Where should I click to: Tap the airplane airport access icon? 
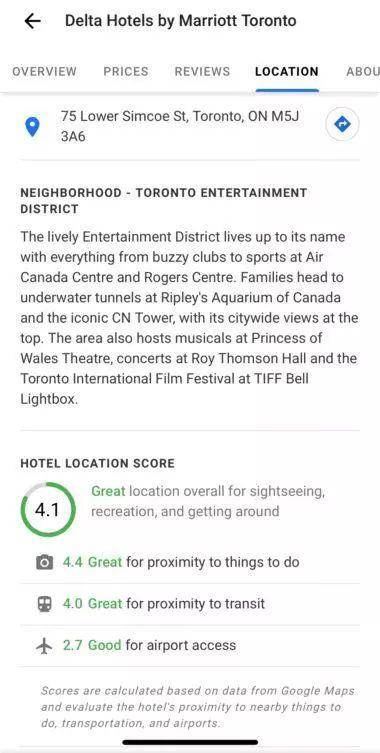[x=45, y=645]
